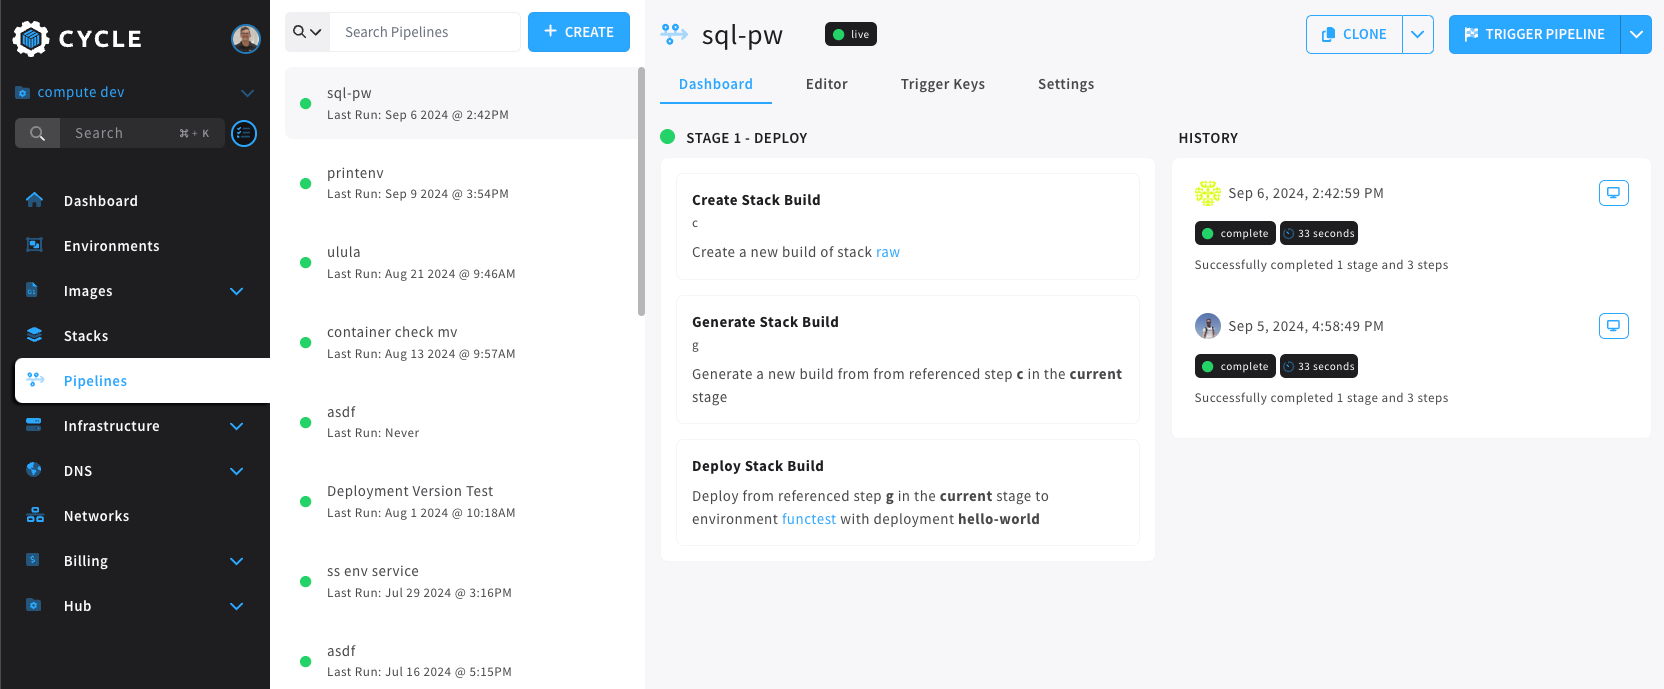The width and height of the screenshot is (1664, 689).
Task: Click the Pipelines icon in sidebar
Action: (x=35, y=380)
